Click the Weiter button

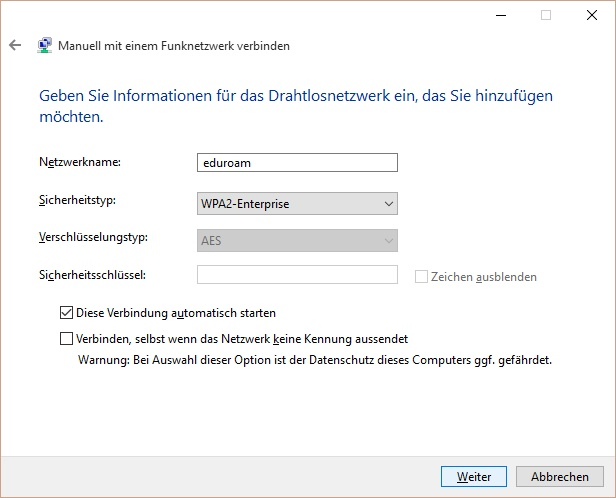pyautogui.click(x=474, y=476)
